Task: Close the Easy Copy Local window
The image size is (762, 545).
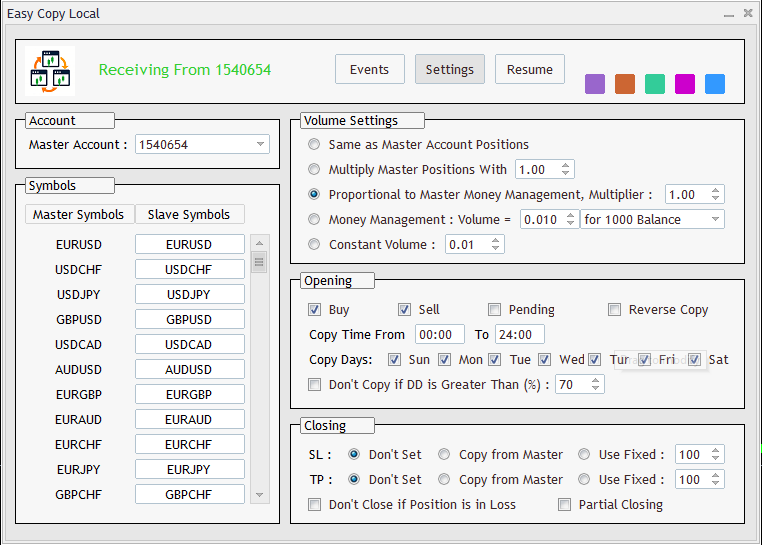Action: point(748,13)
